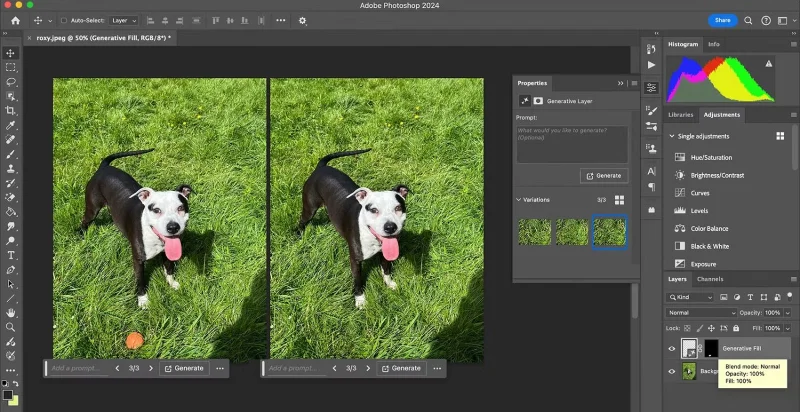Open the Auto-Select Layer dropdown

click(125, 20)
